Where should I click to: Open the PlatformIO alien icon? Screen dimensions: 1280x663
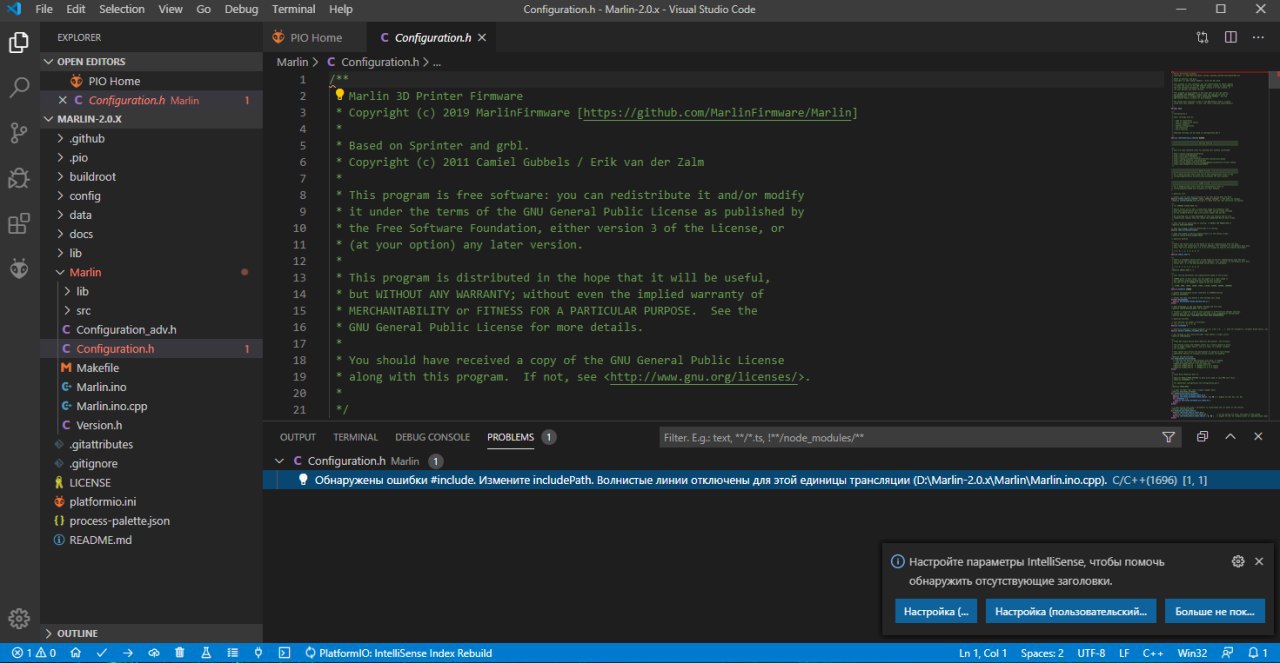pos(19,268)
